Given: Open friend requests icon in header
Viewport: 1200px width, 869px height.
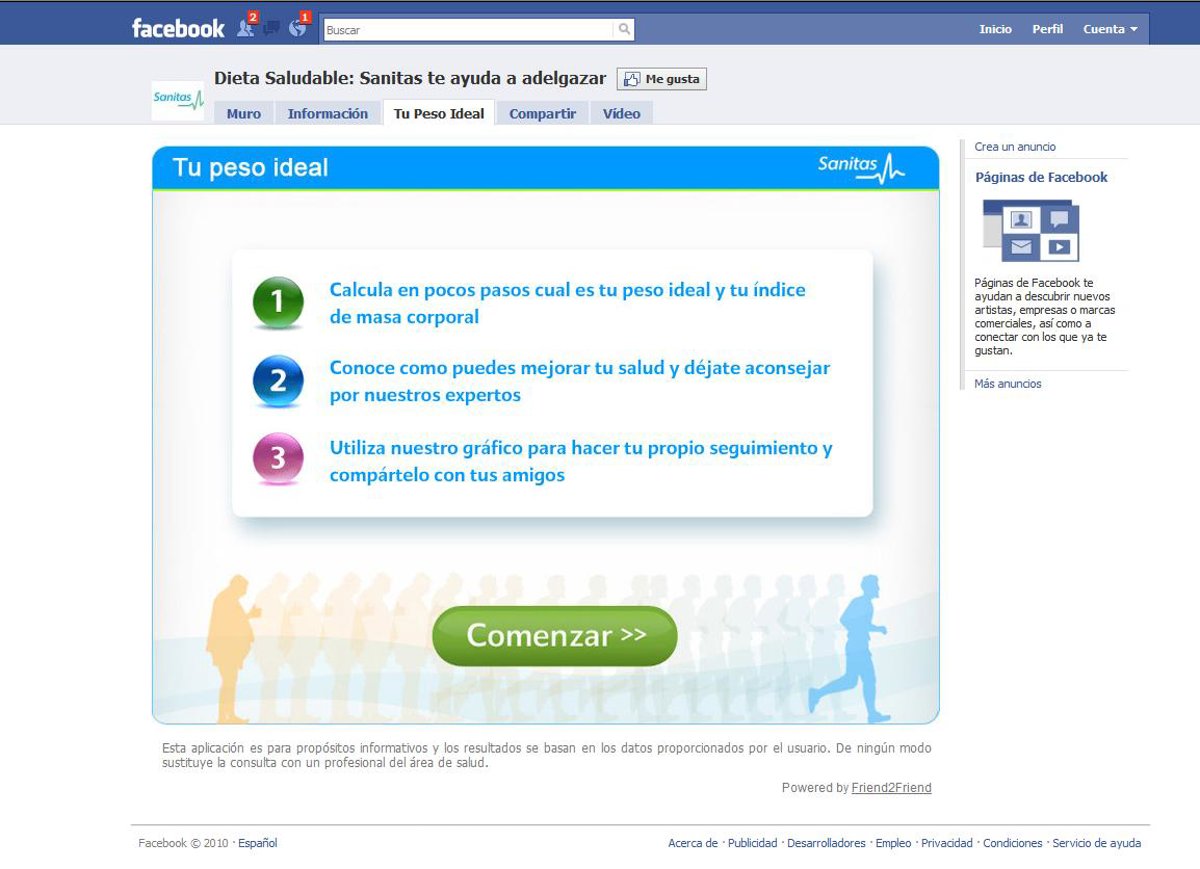Looking at the screenshot, I should [x=245, y=29].
